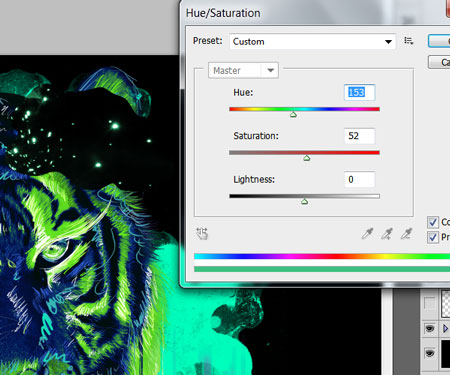Screen dimensions: 450x375
Task: Click into the Saturation value field
Action: click(x=359, y=136)
